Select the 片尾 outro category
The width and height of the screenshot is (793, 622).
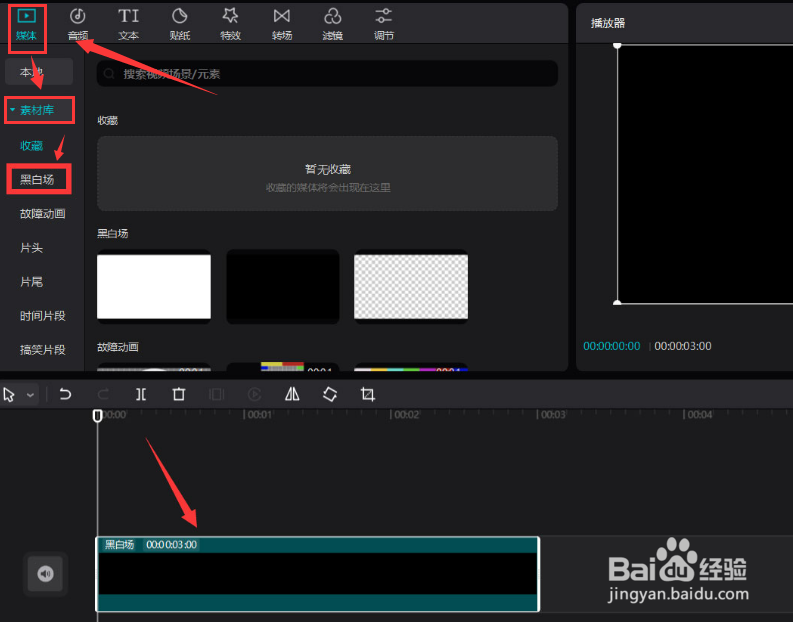(31, 282)
